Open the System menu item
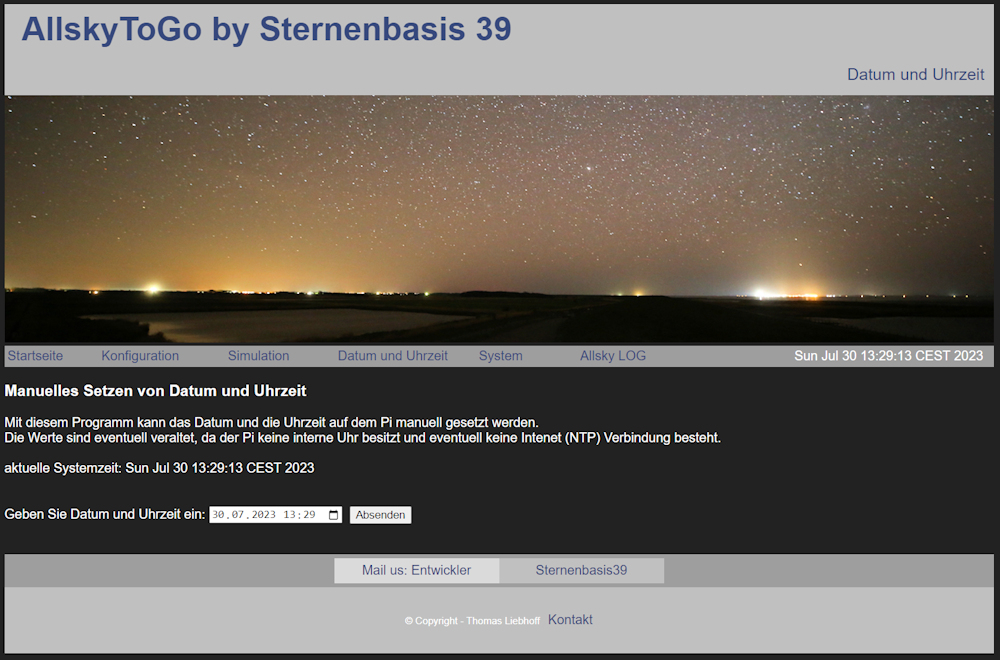Image resolution: width=1000 pixels, height=660 pixels. (x=501, y=356)
